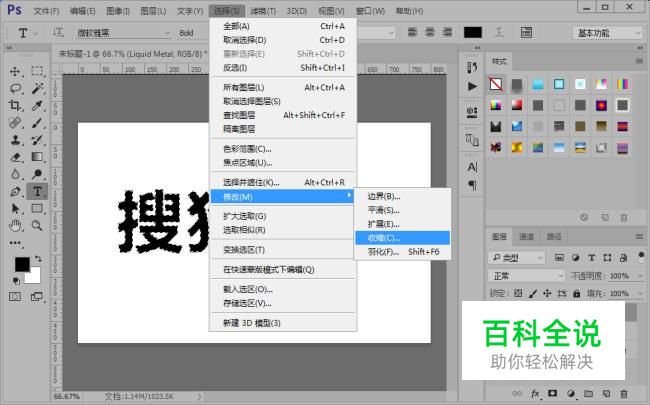Choose 色彩范围(C)... menu item
Image resolution: width=650 pixels, height=405 pixels.
284,149
